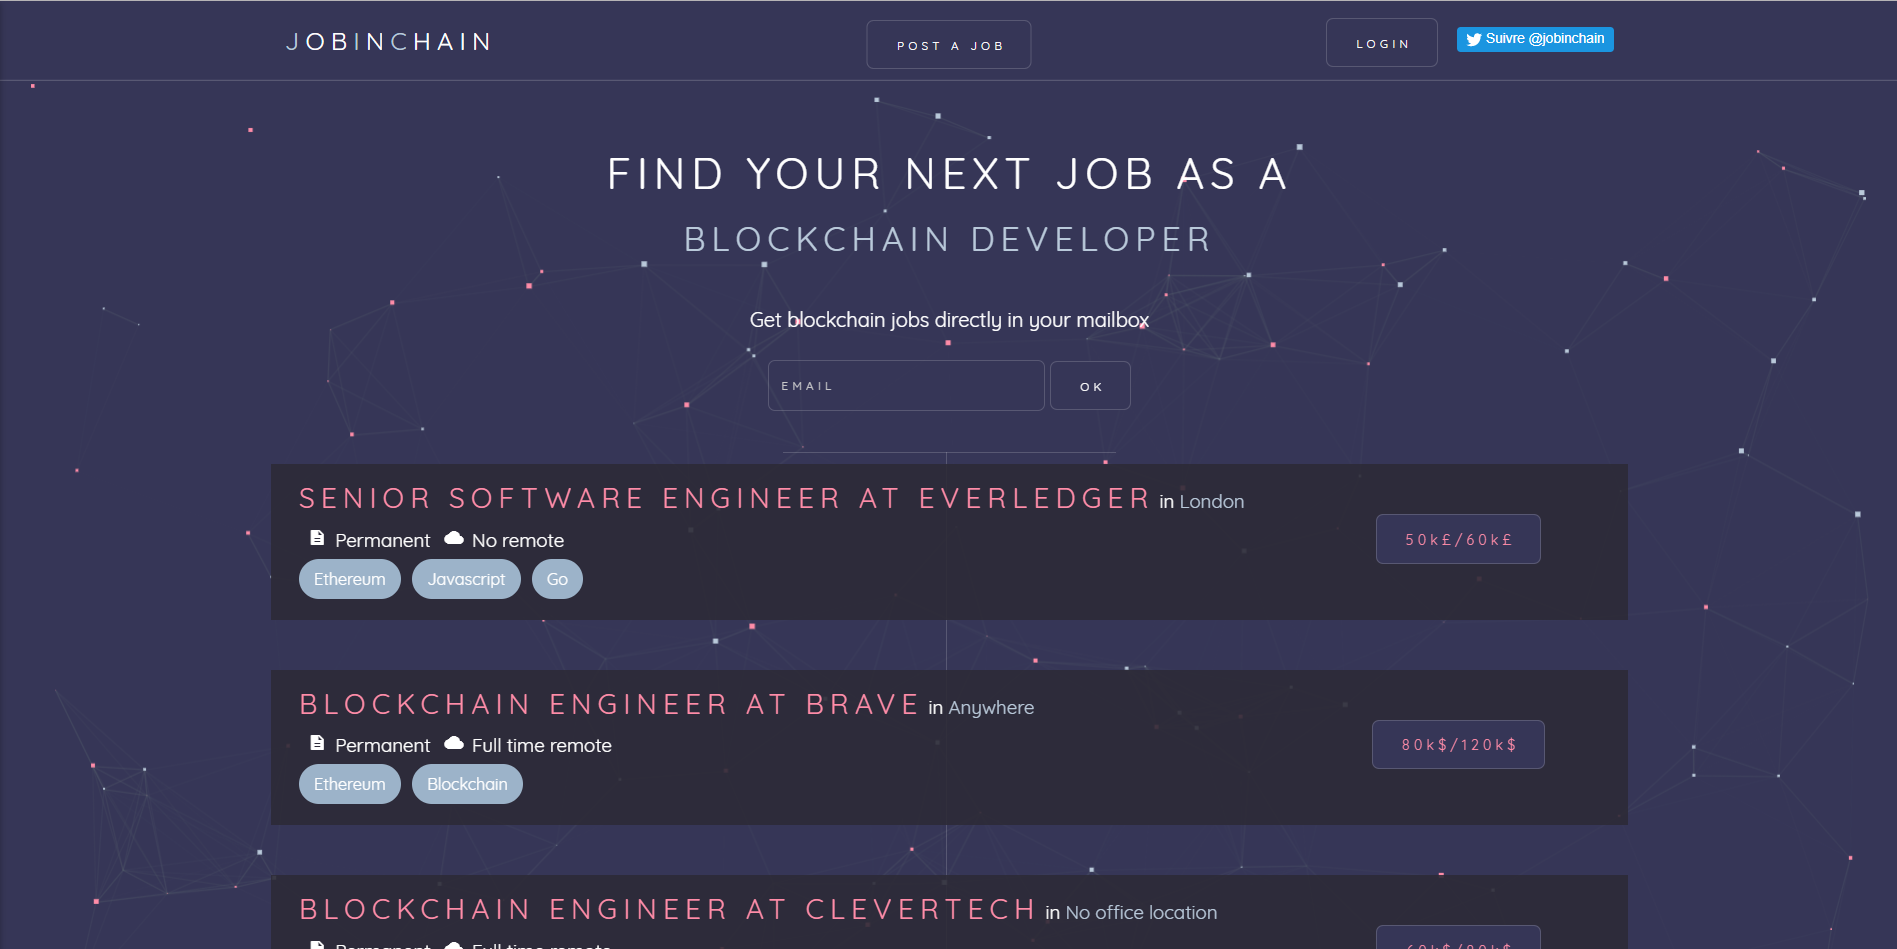The height and width of the screenshot is (949, 1897).
Task: Open the Senior Software Engineer at Everledger listing
Action: pos(724,498)
